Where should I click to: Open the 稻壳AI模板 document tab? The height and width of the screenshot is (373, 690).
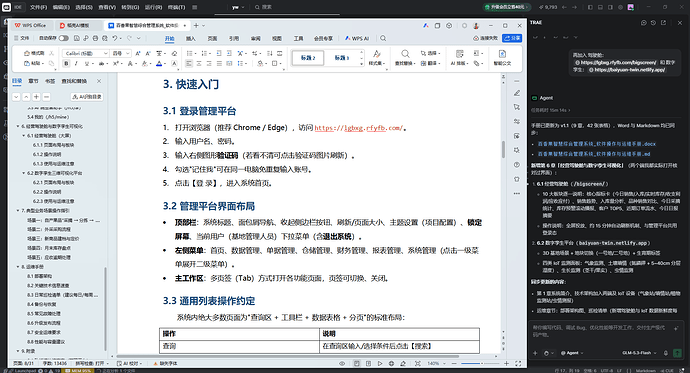pyautogui.click(x=74, y=26)
